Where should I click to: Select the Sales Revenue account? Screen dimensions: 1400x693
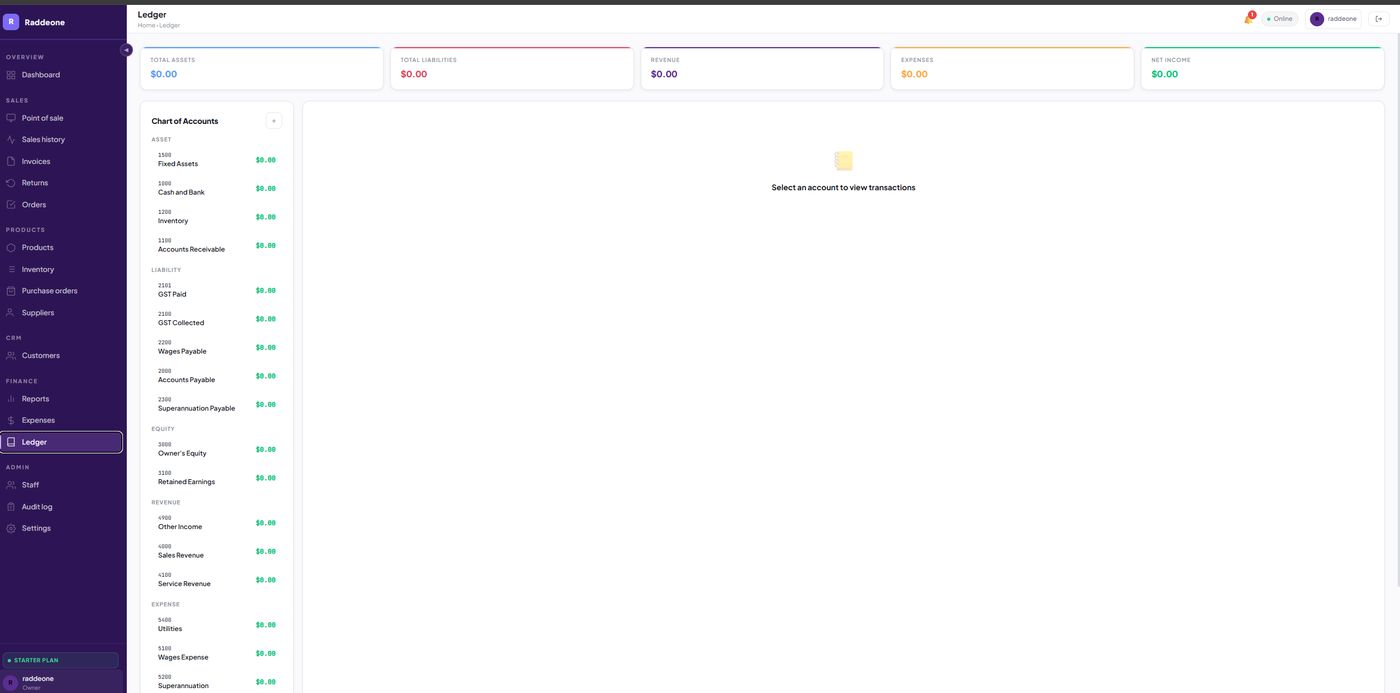pos(217,551)
